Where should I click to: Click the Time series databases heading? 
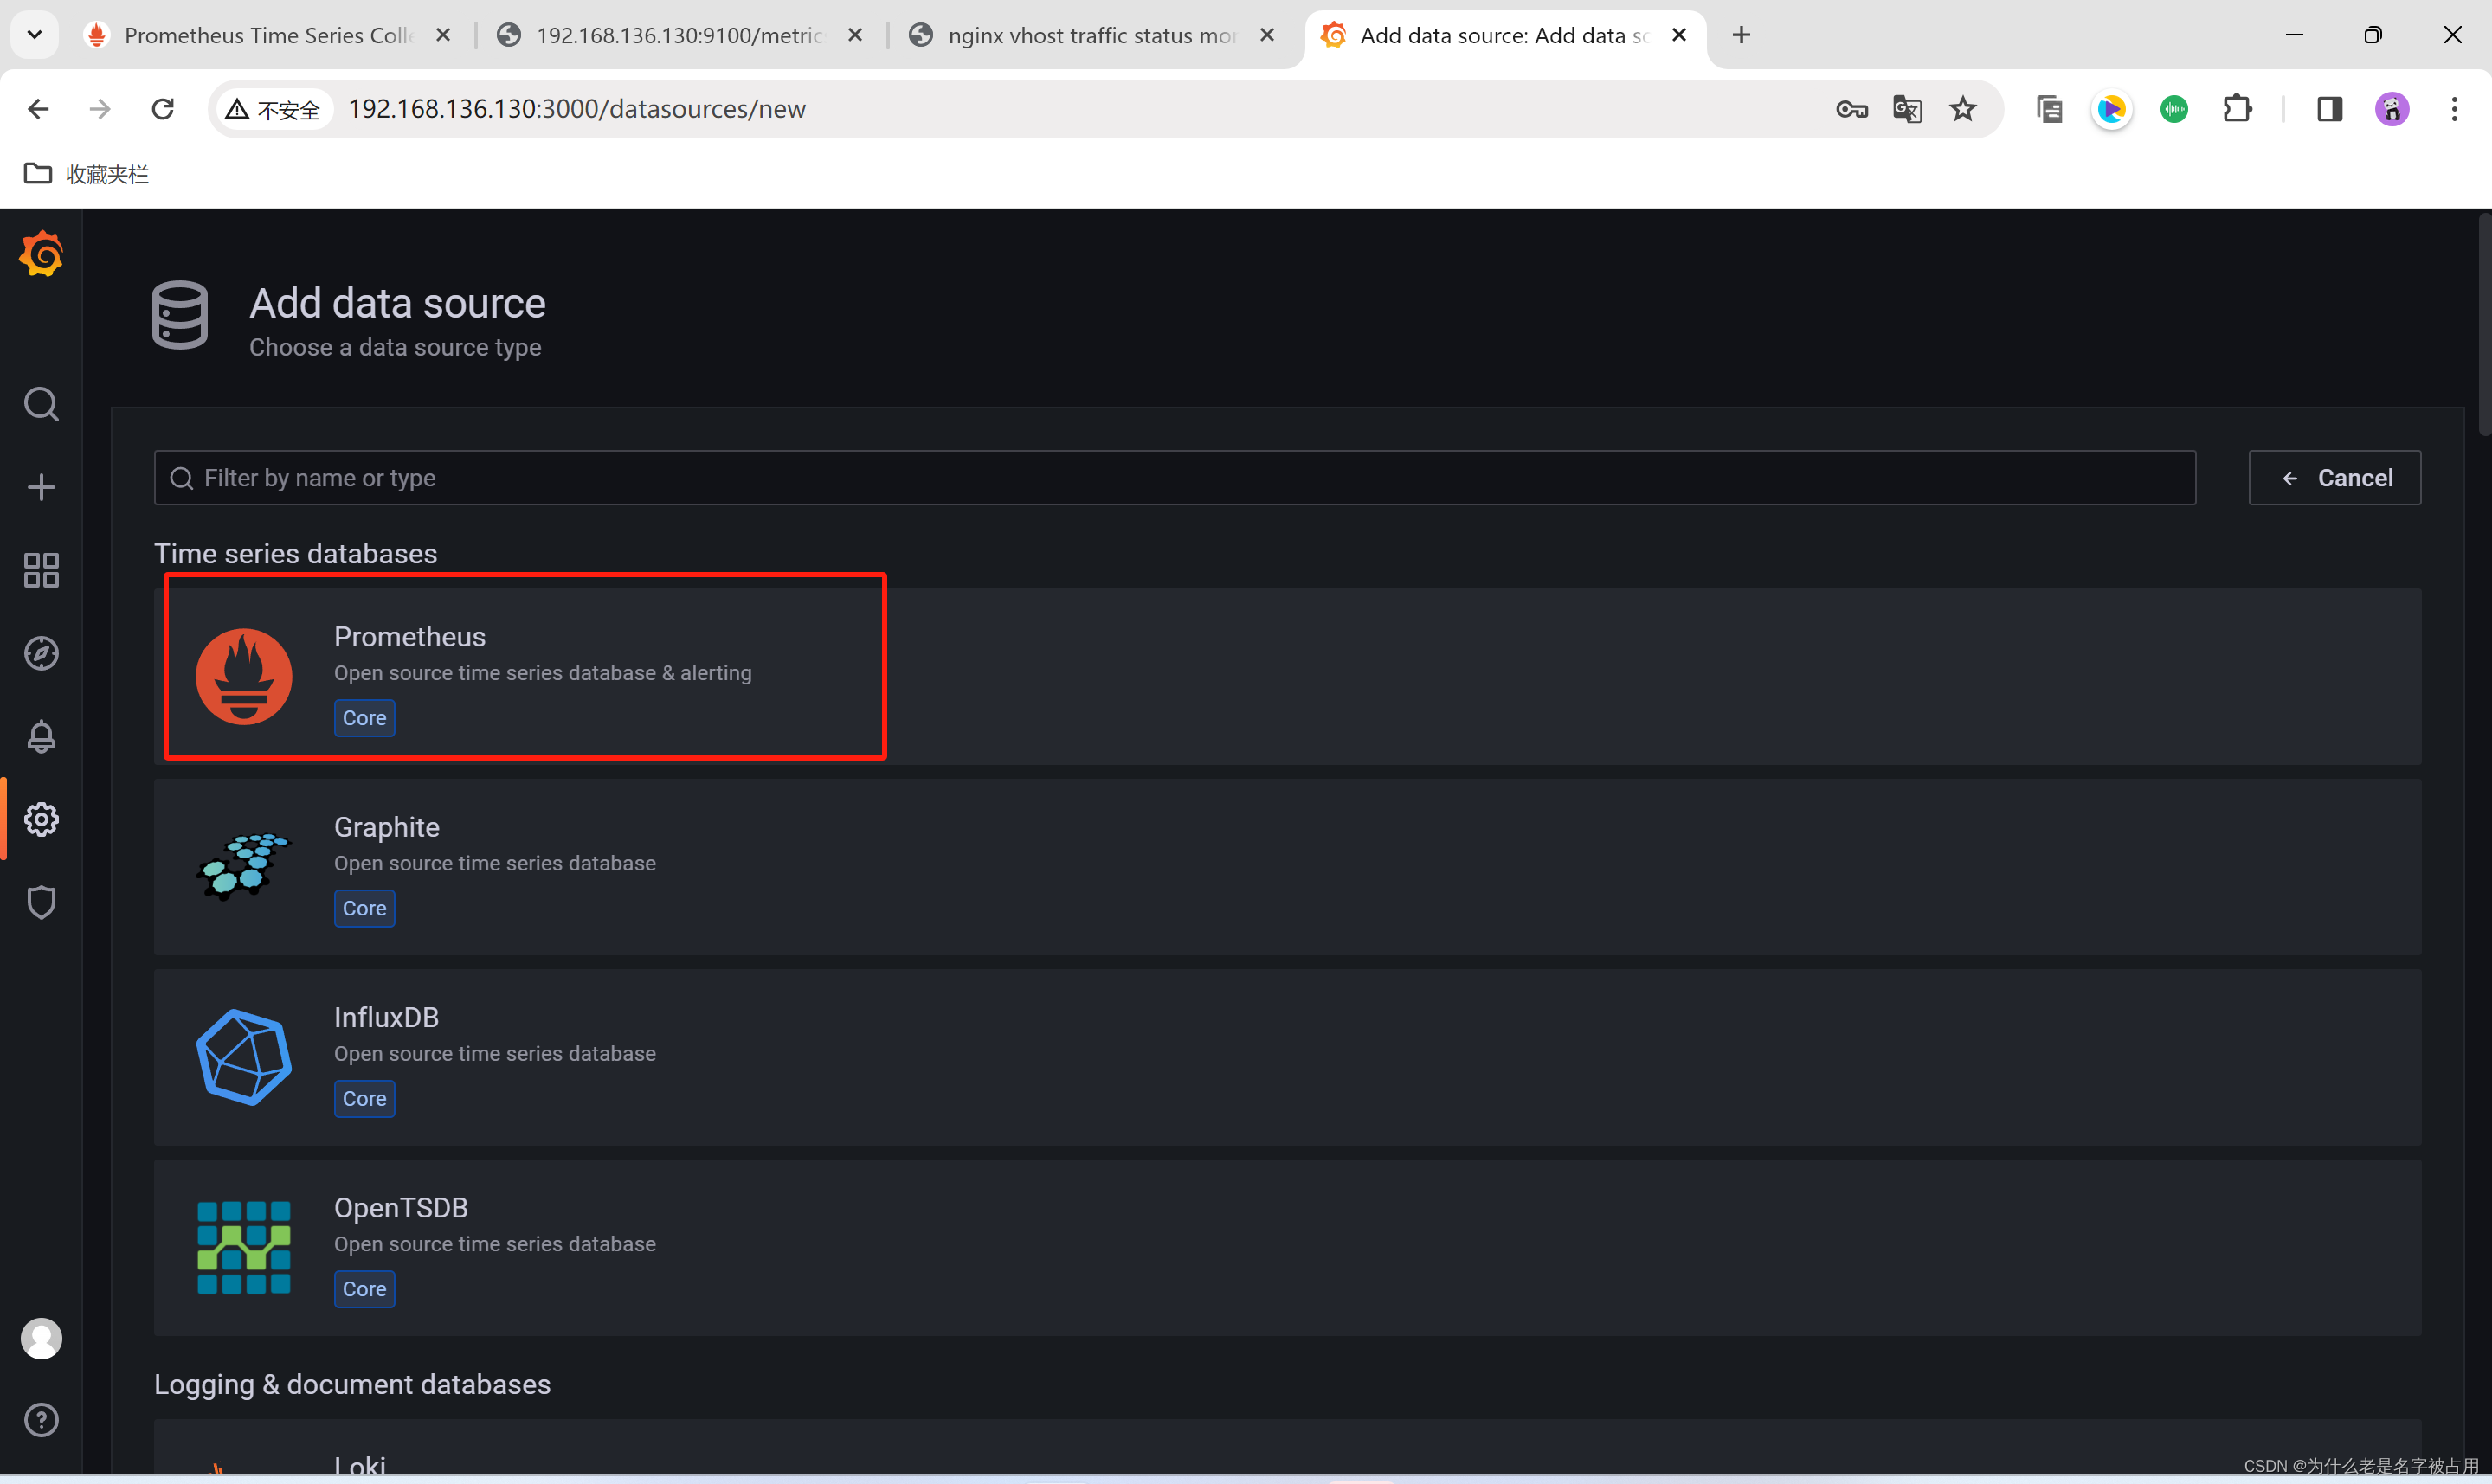(x=296, y=554)
